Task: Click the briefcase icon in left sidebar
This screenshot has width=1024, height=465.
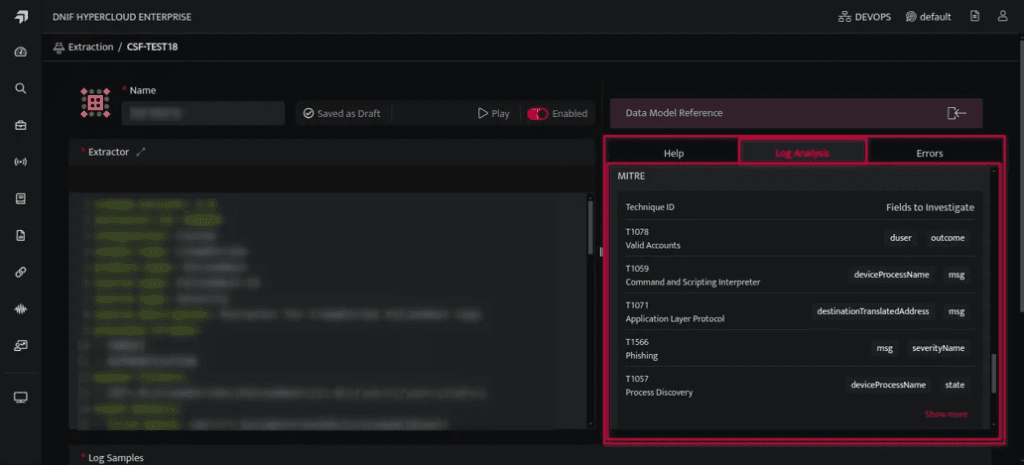Action: pos(20,125)
